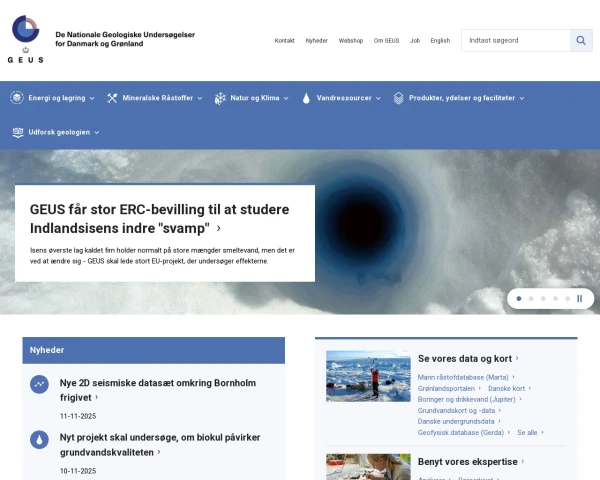Screen dimensions: 600x480
Task: Open Nye 2D seismiske datasæt news article
Action: point(158,390)
